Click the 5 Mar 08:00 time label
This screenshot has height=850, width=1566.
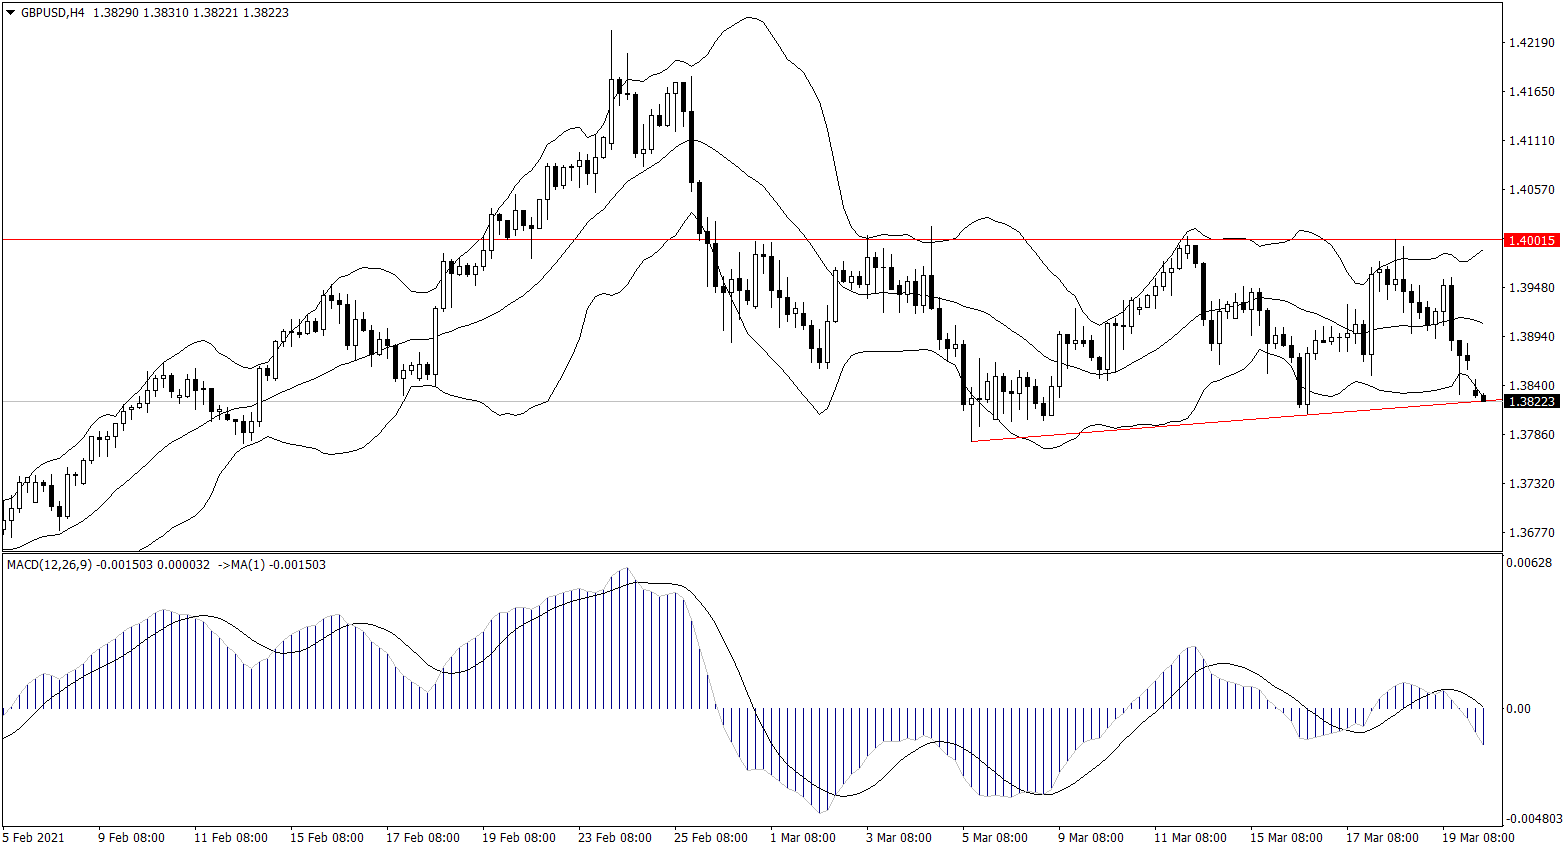(x=994, y=837)
